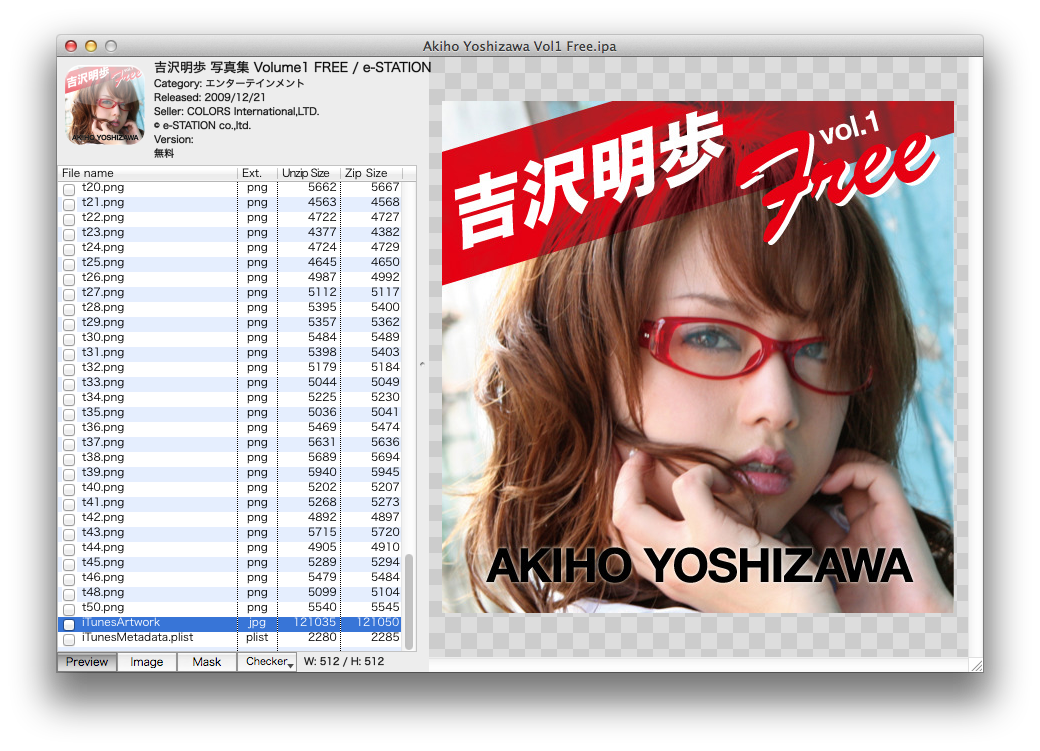Screen dimensions: 1040x751
Task: Select the t37.png file row
Action: coord(230,443)
